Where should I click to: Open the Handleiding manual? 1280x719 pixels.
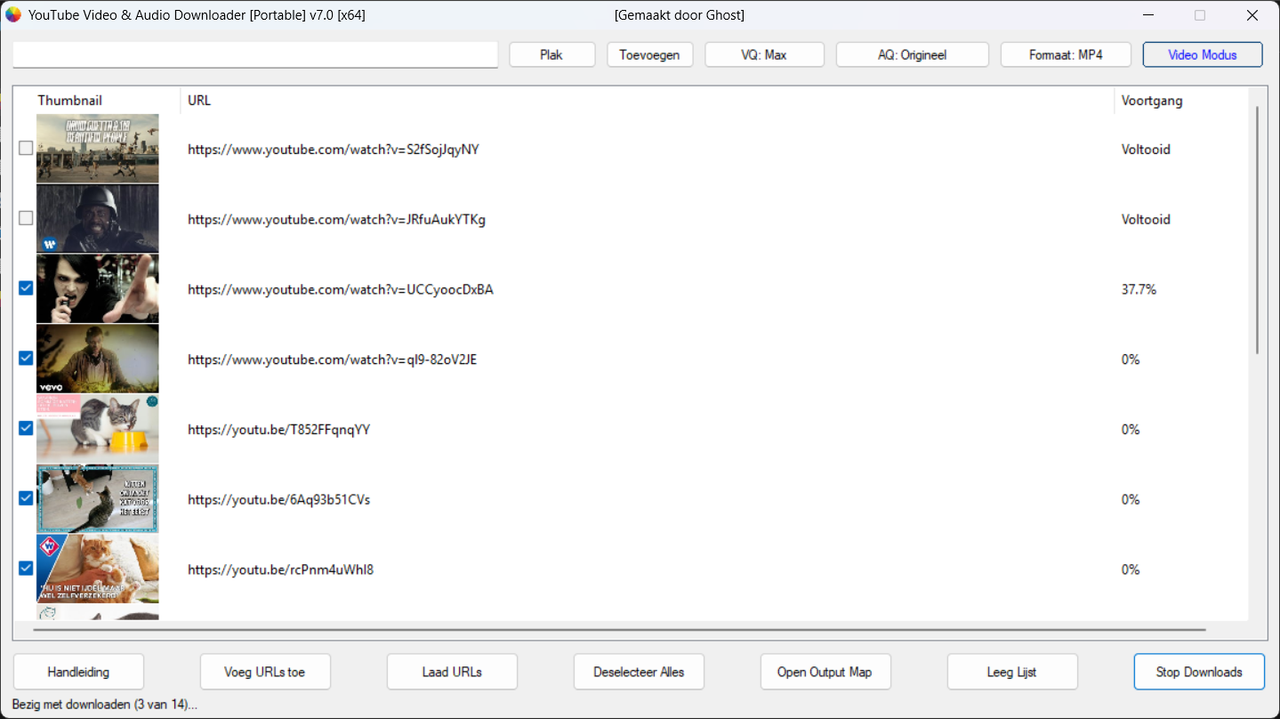(x=78, y=672)
